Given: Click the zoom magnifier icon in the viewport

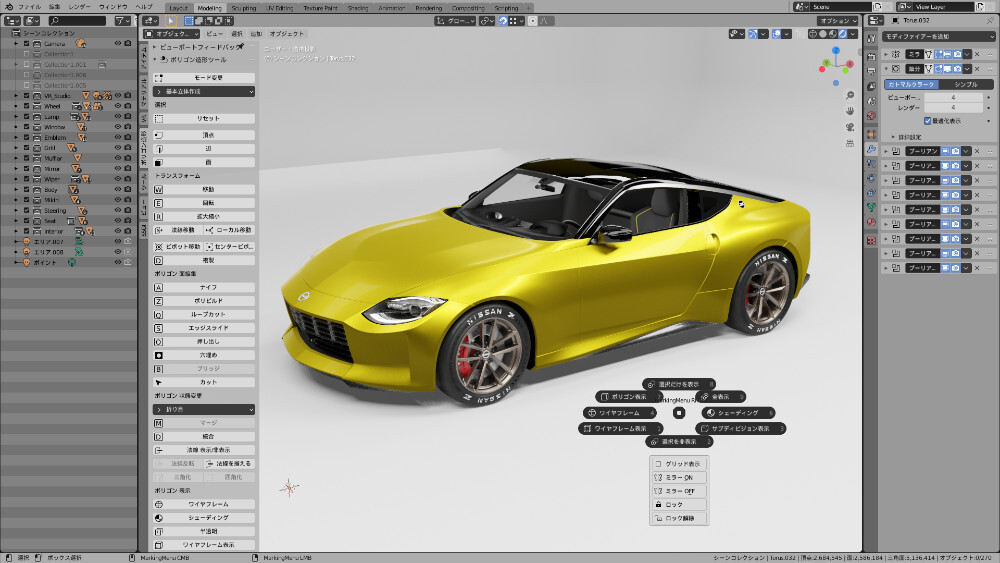Looking at the screenshot, I should [849, 95].
